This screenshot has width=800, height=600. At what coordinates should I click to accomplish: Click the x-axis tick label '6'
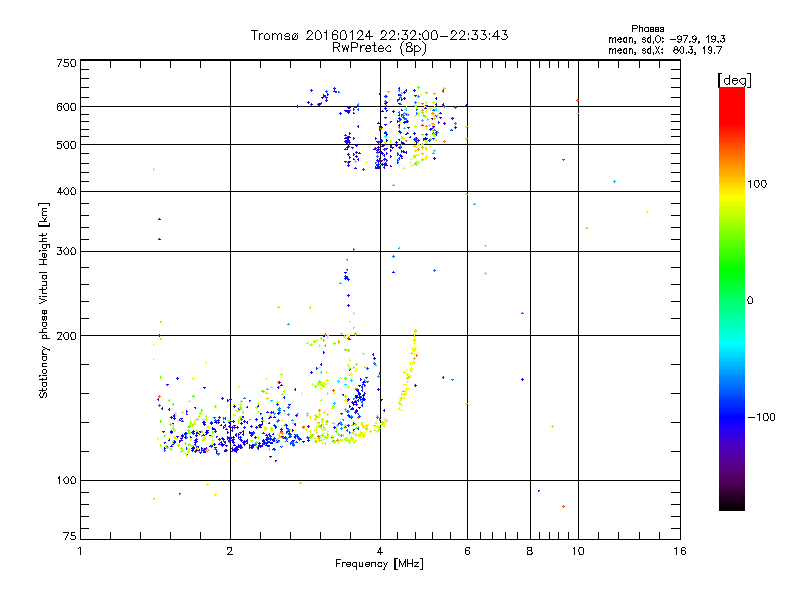tap(467, 551)
